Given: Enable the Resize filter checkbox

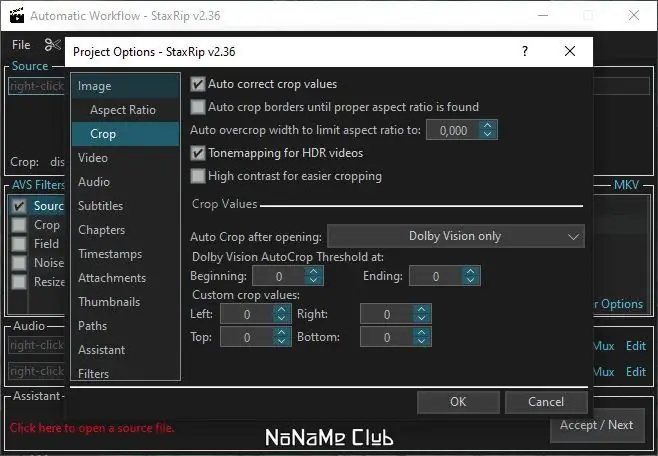Looking at the screenshot, I should coord(19,281).
